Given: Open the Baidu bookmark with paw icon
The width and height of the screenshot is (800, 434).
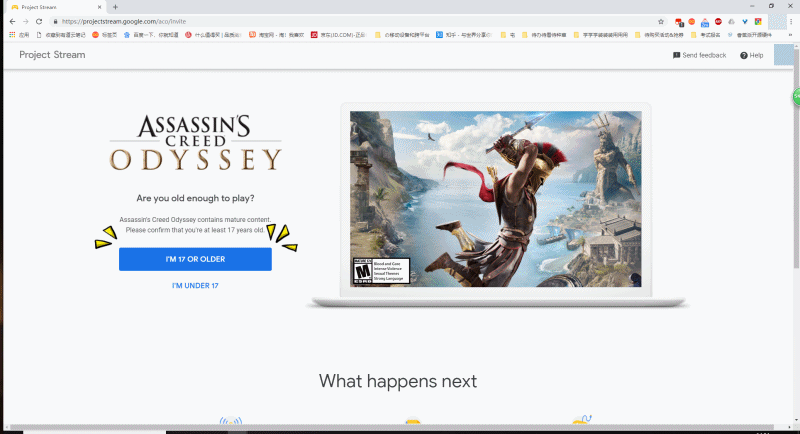Looking at the screenshot, I should point(151,35).
